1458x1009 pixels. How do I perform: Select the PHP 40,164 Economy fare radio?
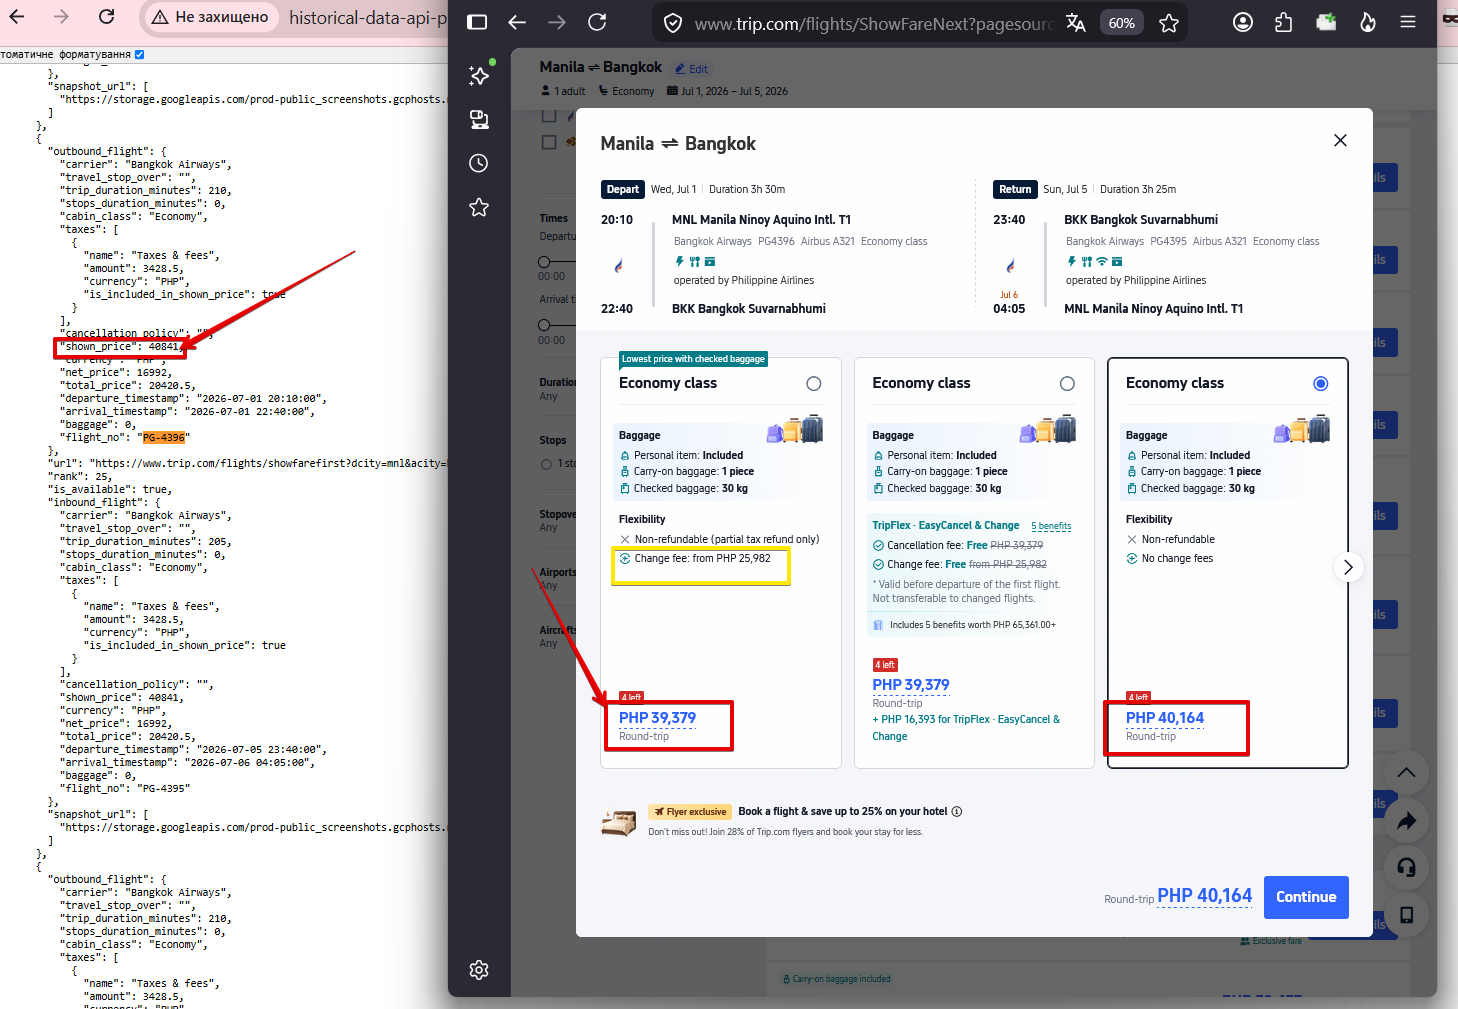[x=1321, y=384]
